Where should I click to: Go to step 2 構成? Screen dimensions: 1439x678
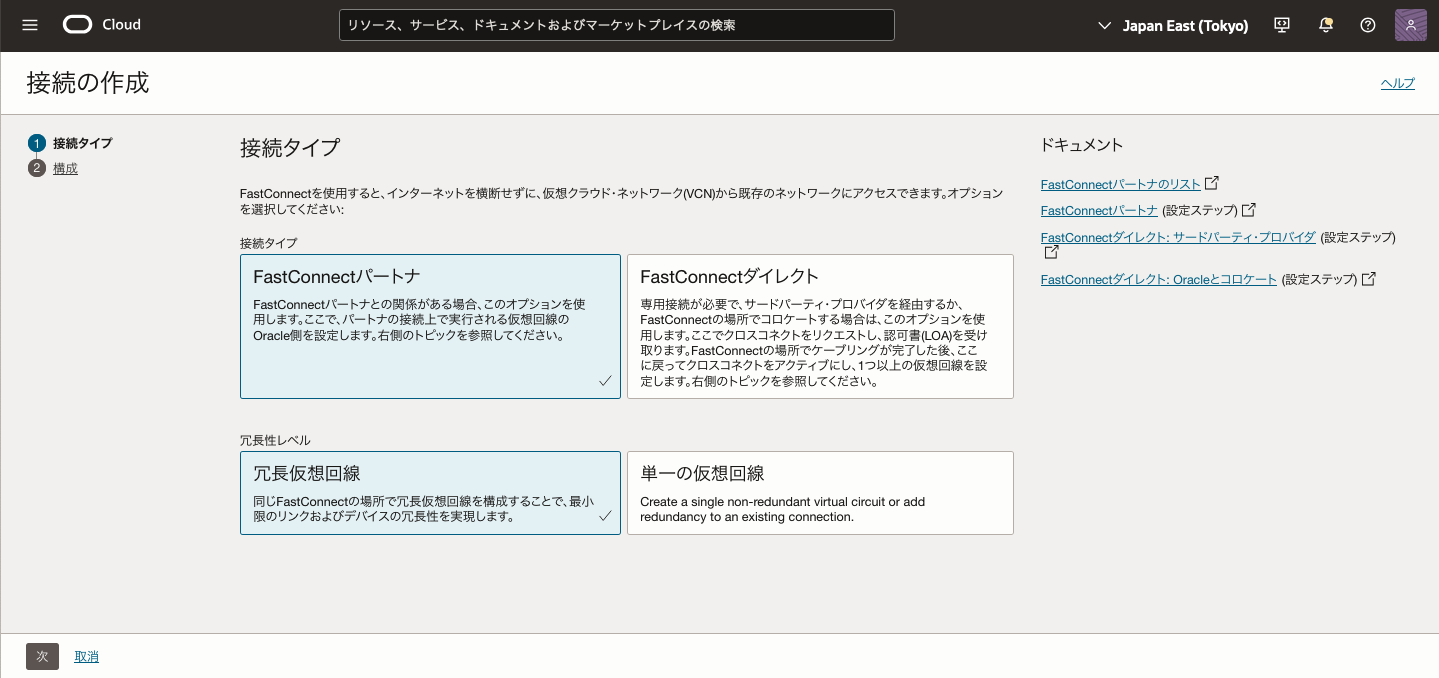pos(53,168)
